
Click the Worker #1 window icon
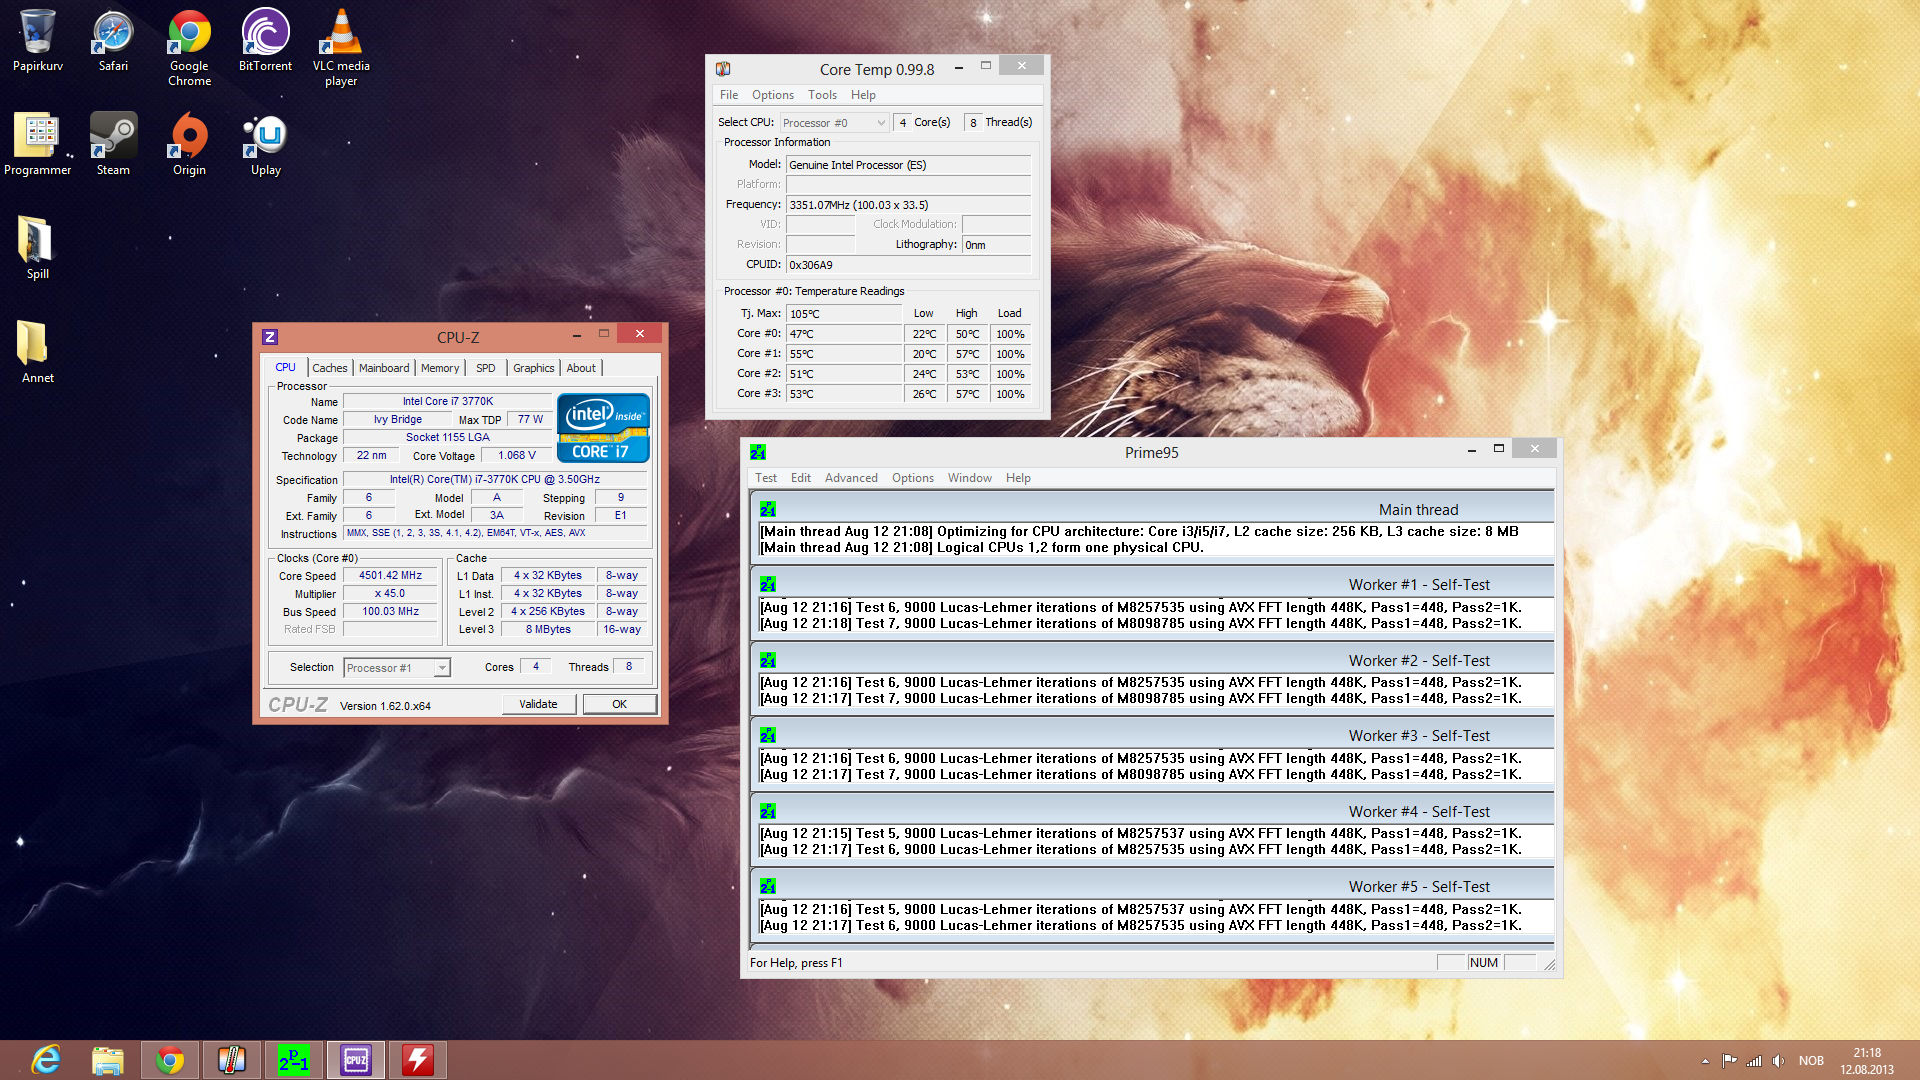click(x=768, y=584)
